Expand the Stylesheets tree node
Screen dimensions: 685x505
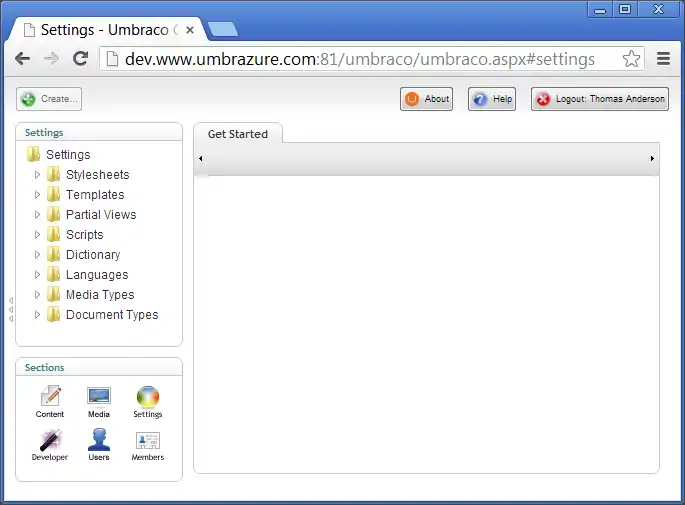tap(37, 174)
